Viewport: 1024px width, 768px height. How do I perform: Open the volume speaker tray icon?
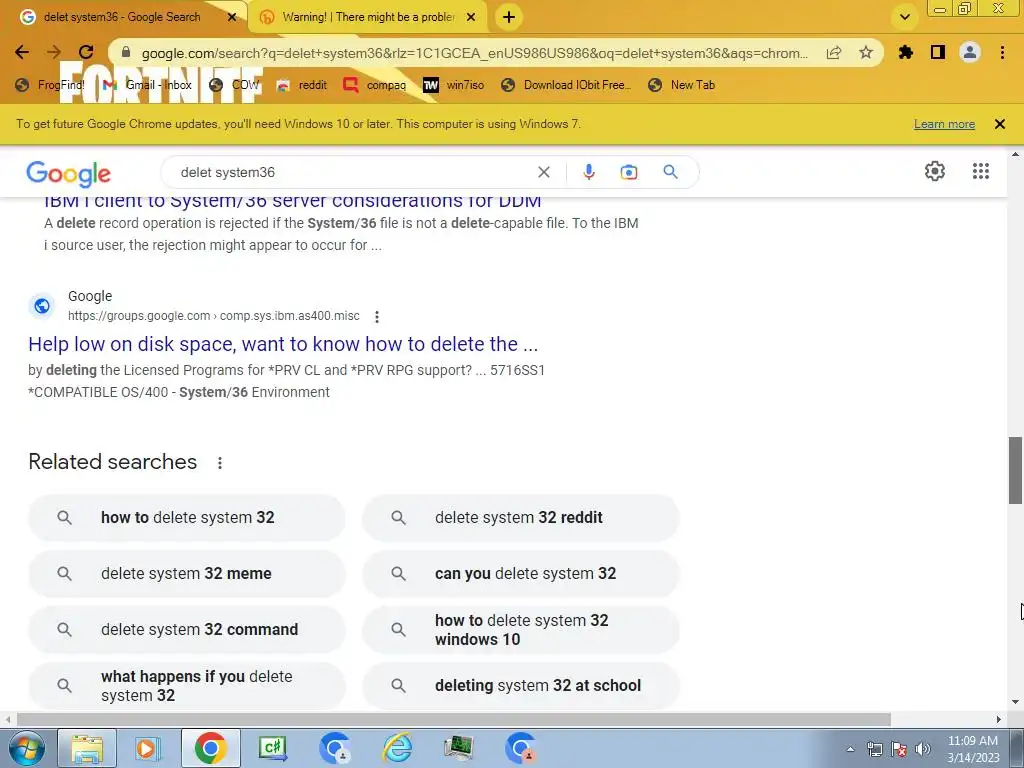pyautogui.click(x=923, y=749)
